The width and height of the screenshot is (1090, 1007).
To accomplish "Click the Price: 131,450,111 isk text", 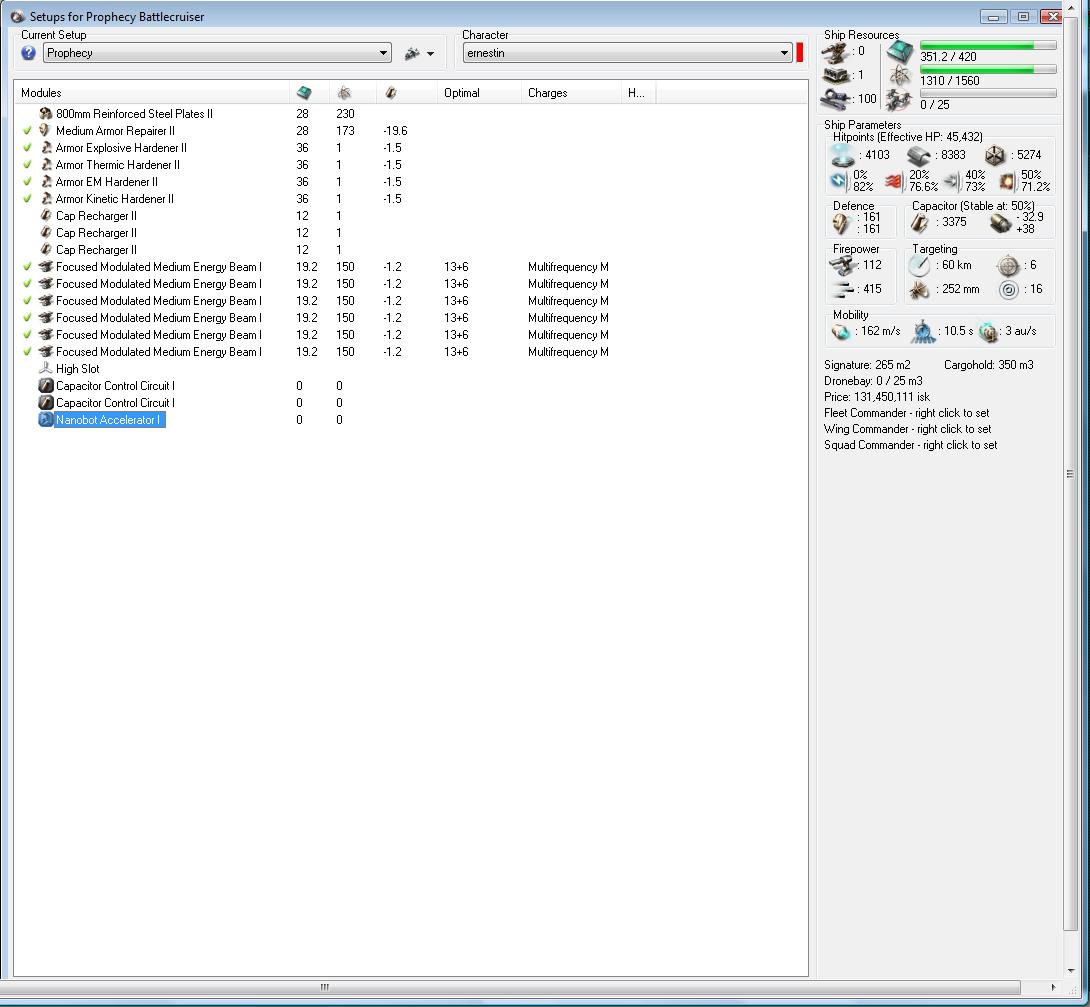I will click(877, 397).
